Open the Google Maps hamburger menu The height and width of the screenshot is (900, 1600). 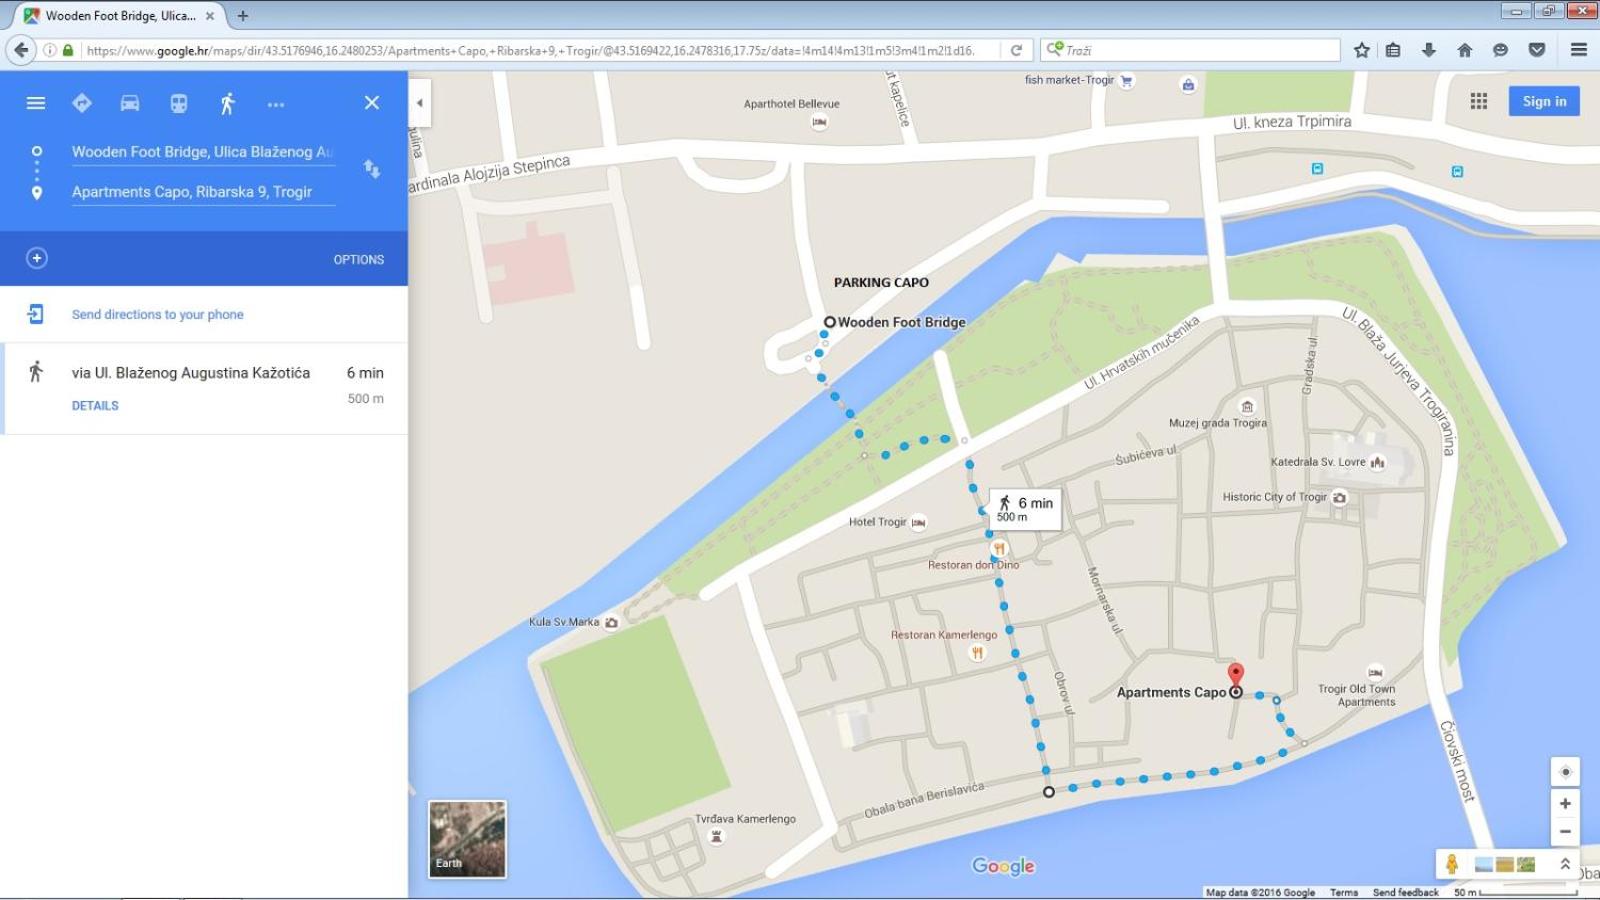pos(36,103)
